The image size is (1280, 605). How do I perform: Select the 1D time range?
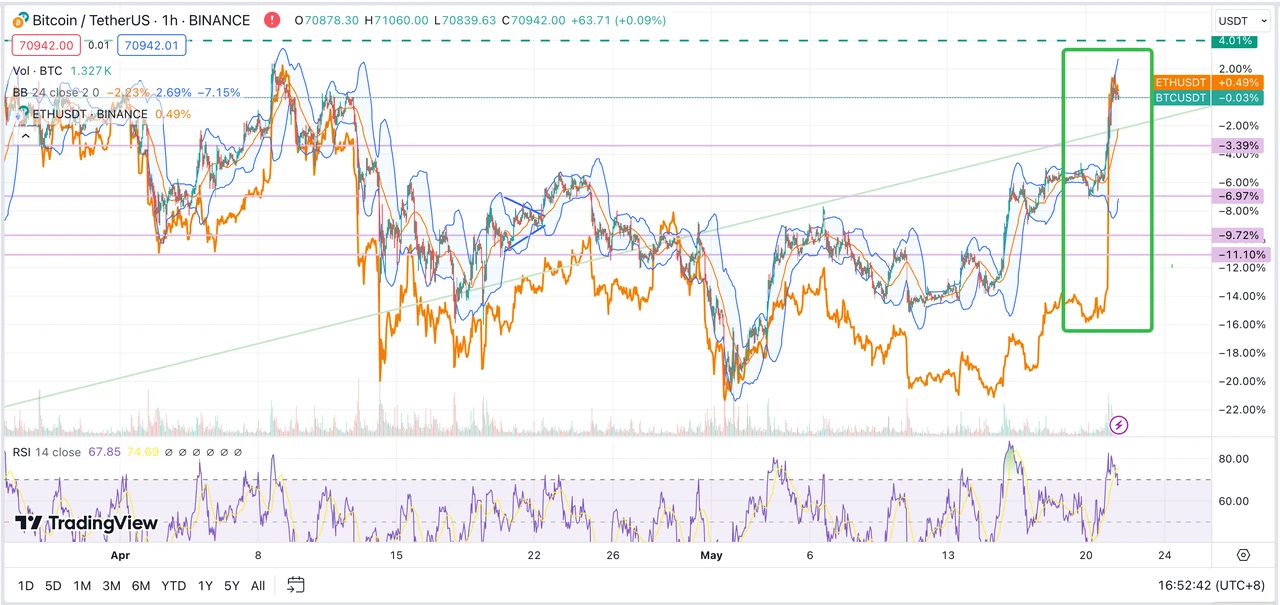pyautogui.click(x=26, y=585)
